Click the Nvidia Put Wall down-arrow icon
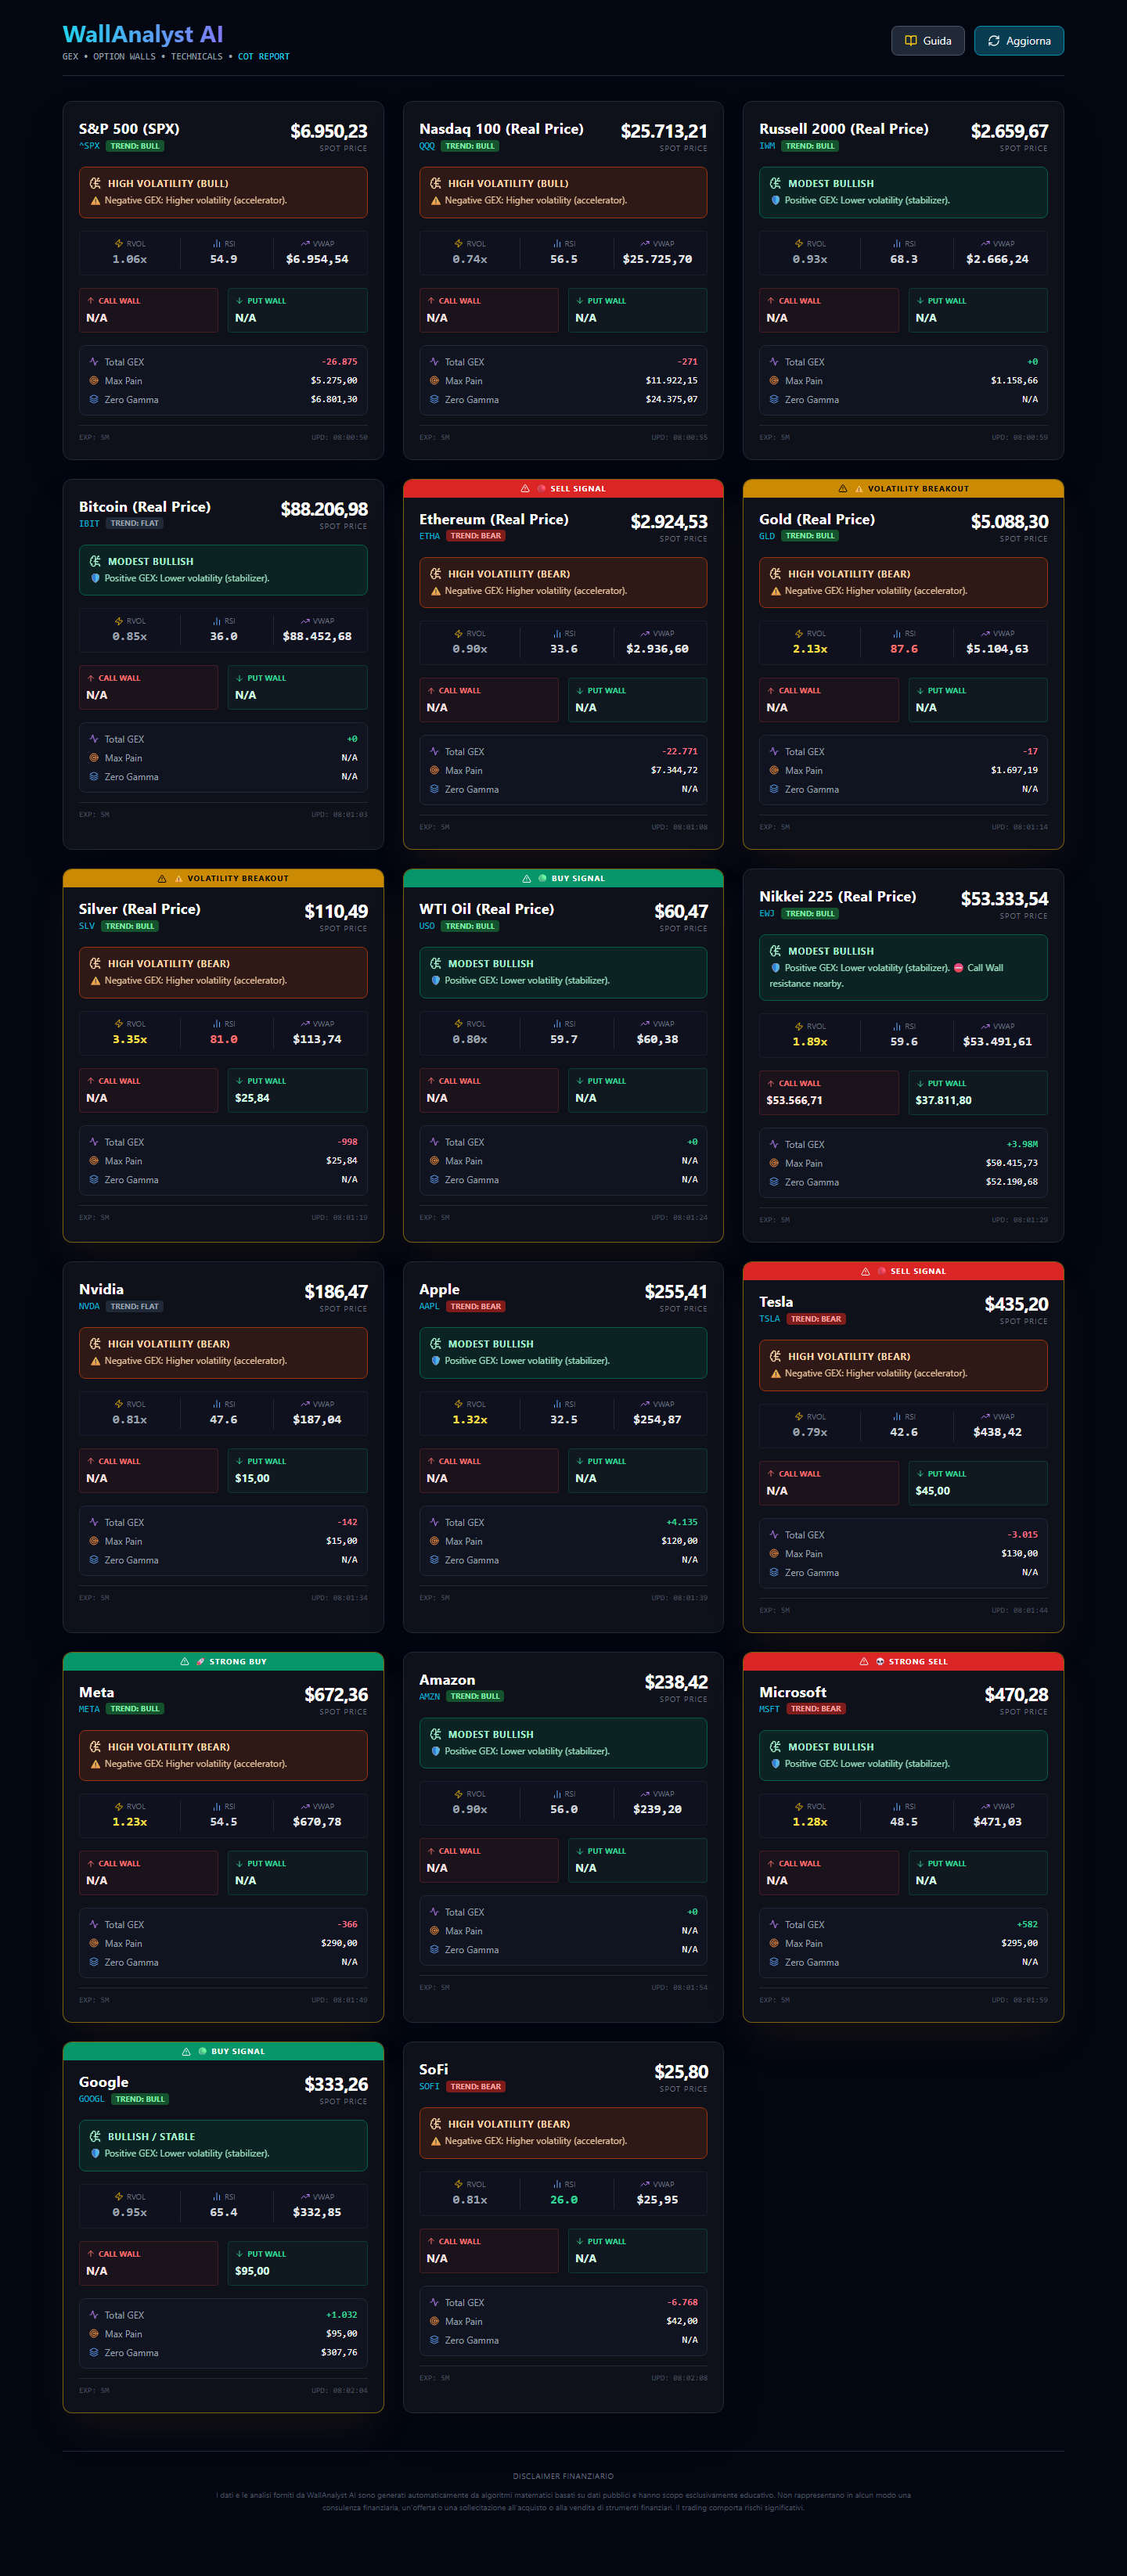The width and height of the screenshot is (1127, 2576). coord(239,1461)
